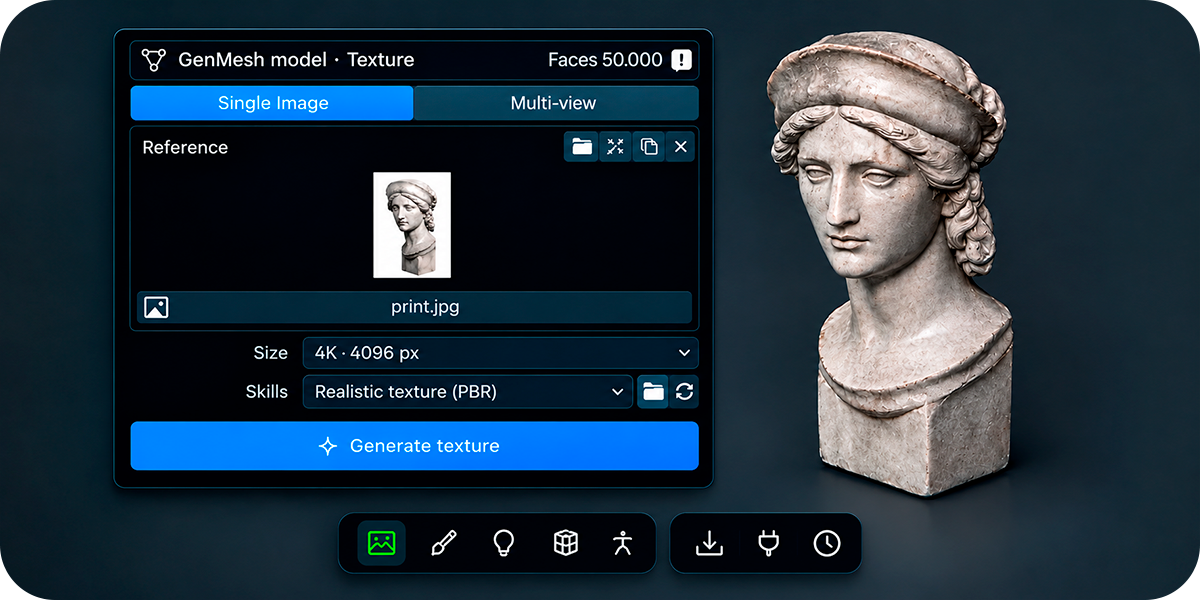The height and width of the screenshot is (600, 1200).
Task: Select the lightbulb lighting tool
Action: pos(504,543)
